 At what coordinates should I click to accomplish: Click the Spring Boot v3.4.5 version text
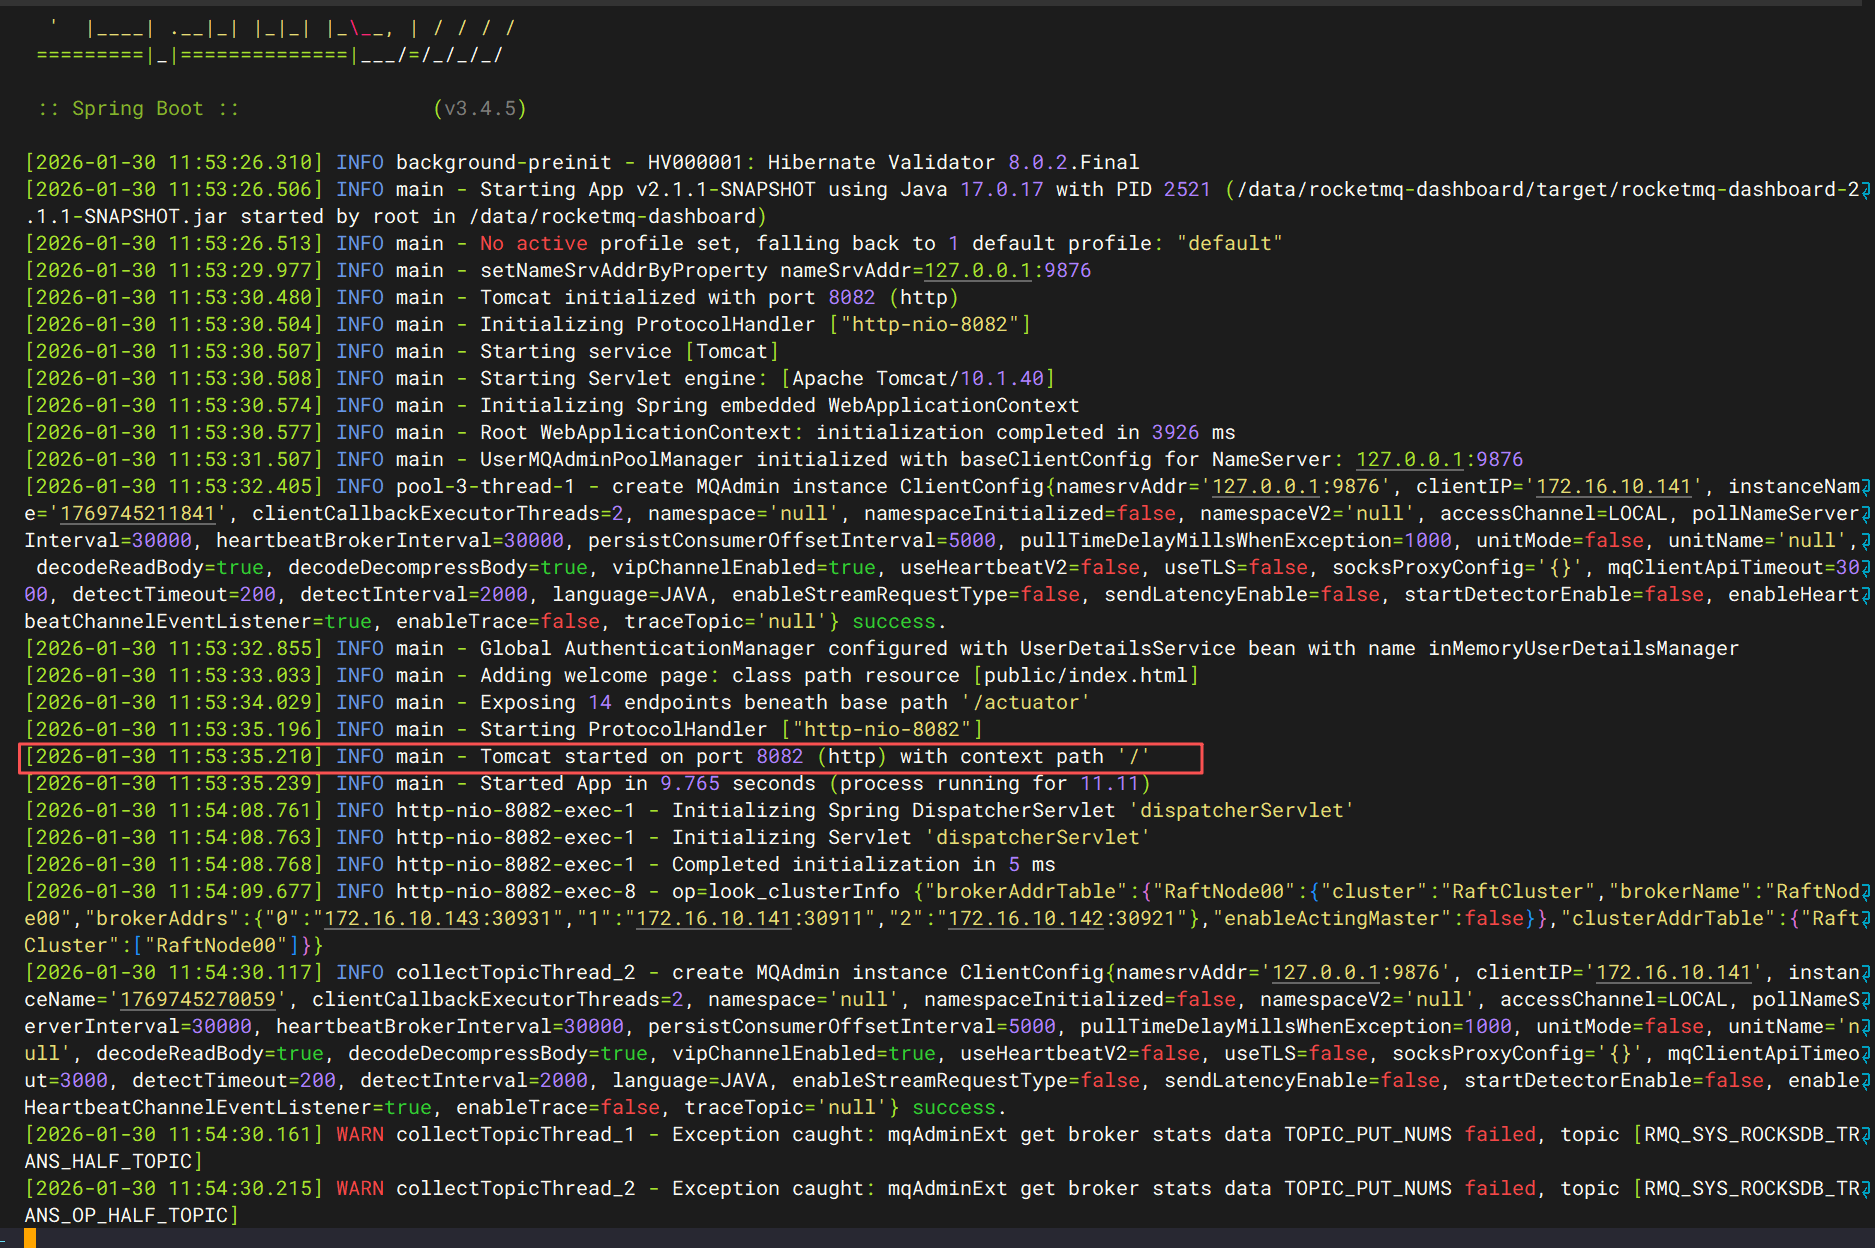coord(480,108)
